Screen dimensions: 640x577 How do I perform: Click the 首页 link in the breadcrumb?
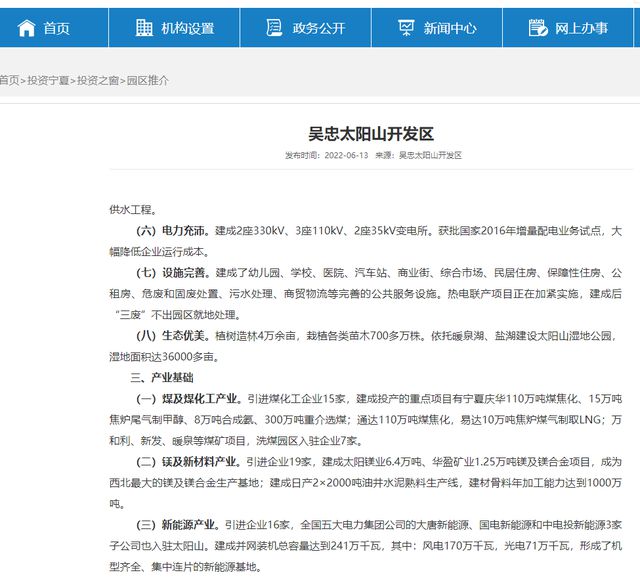pos(9,80)
